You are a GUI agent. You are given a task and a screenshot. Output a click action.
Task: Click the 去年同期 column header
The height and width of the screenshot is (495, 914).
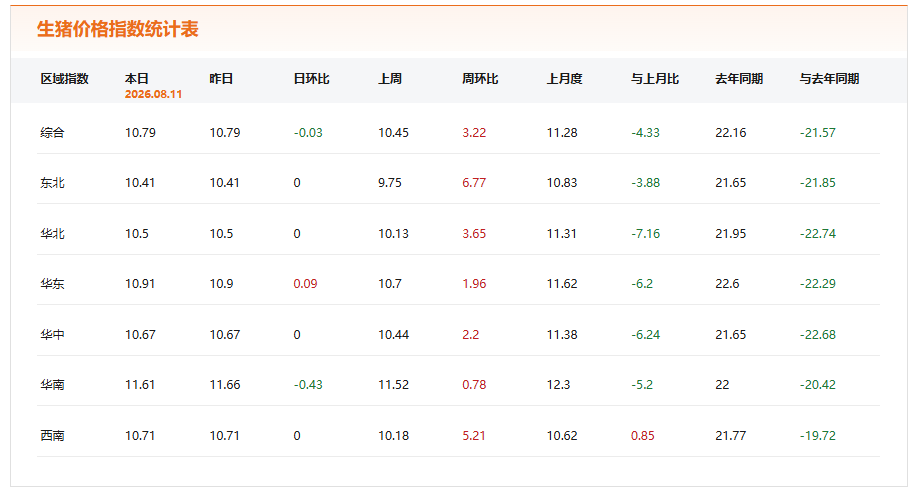point(739,79)
